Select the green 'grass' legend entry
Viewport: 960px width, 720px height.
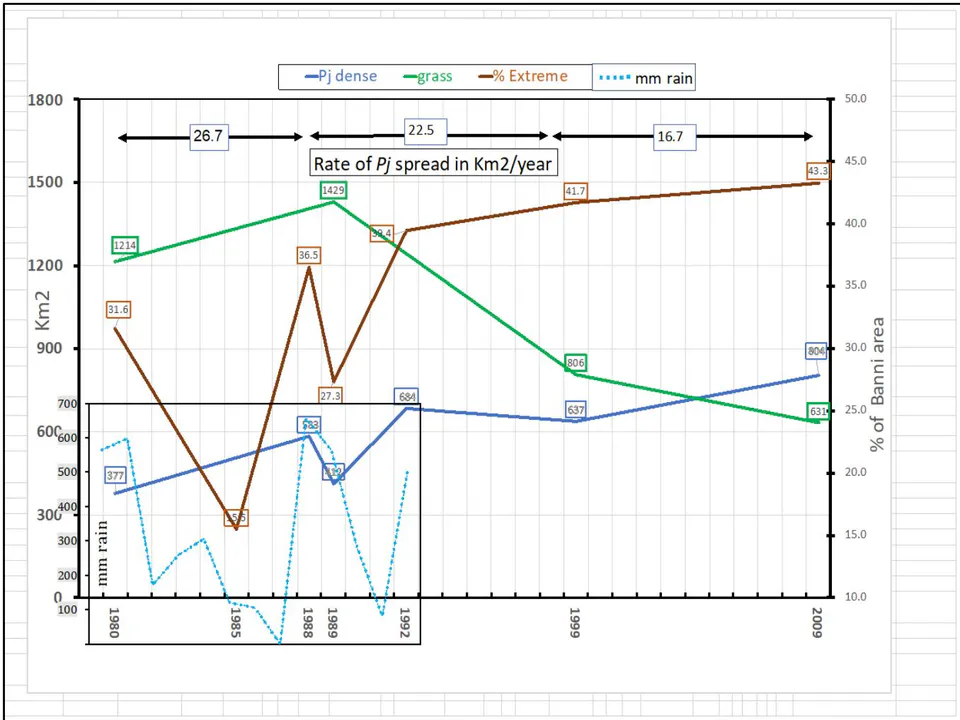[428, 77]
